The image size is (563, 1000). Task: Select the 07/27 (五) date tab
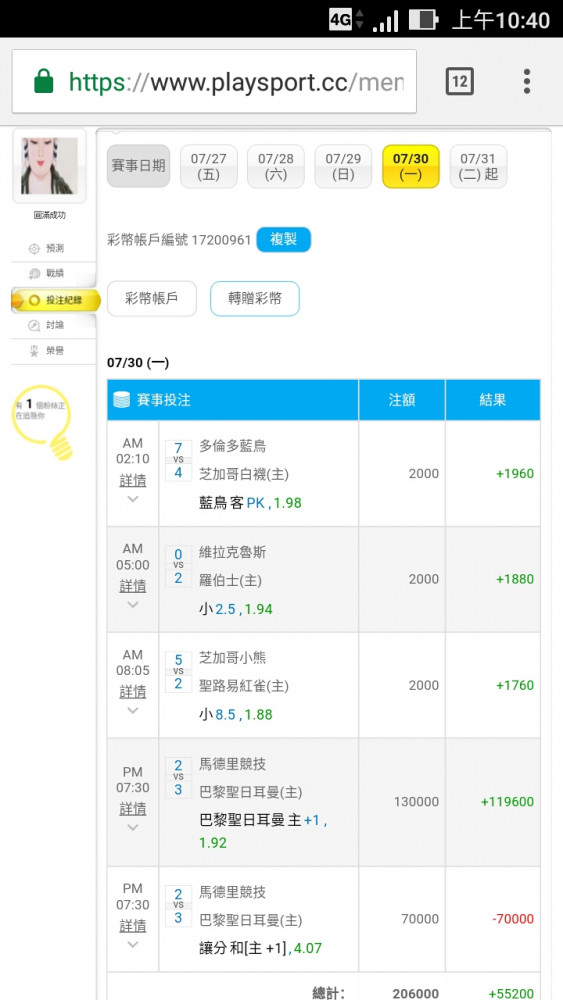click(x=208, y=166)
